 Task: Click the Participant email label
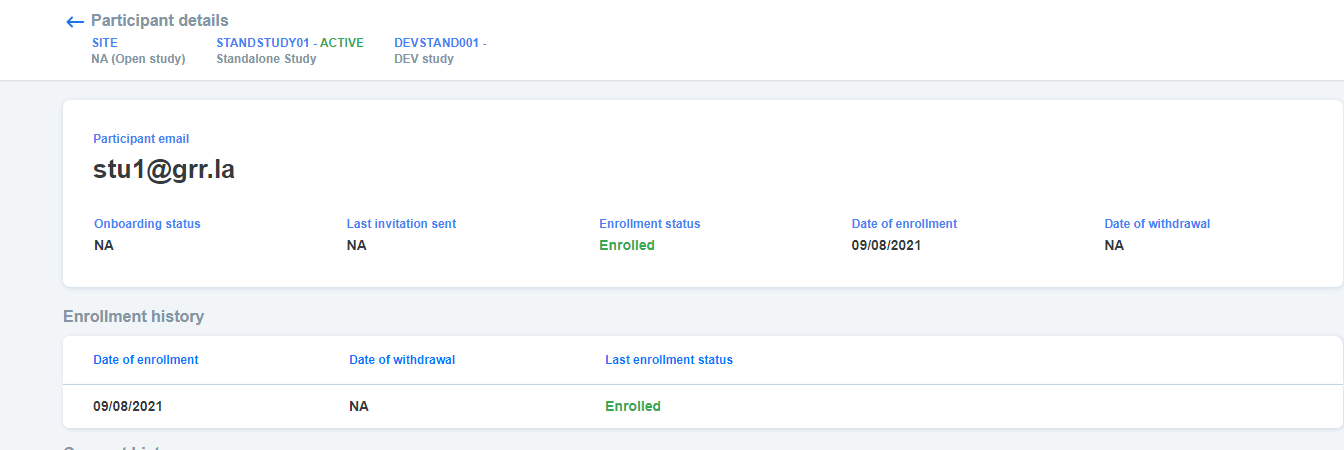click(141, 139)
